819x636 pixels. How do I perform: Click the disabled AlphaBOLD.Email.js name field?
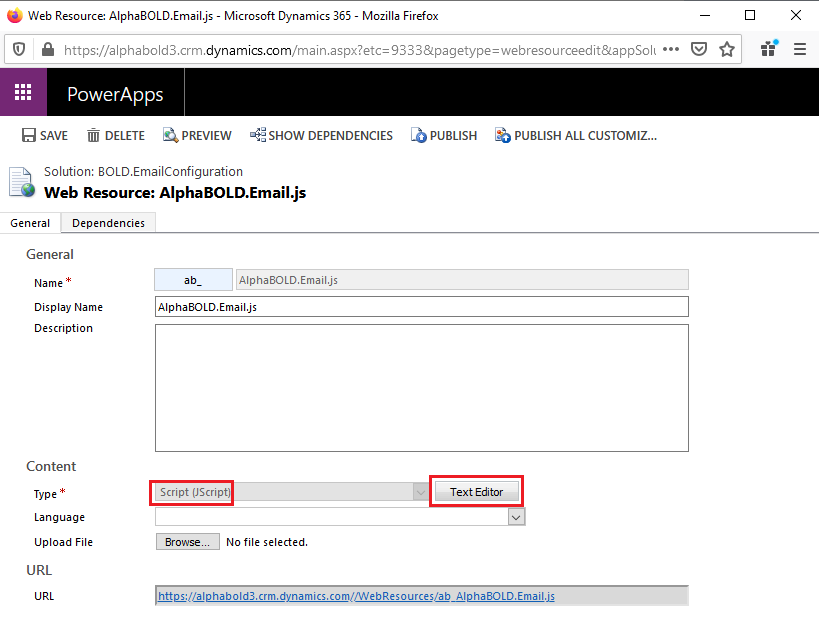point(462,280)
